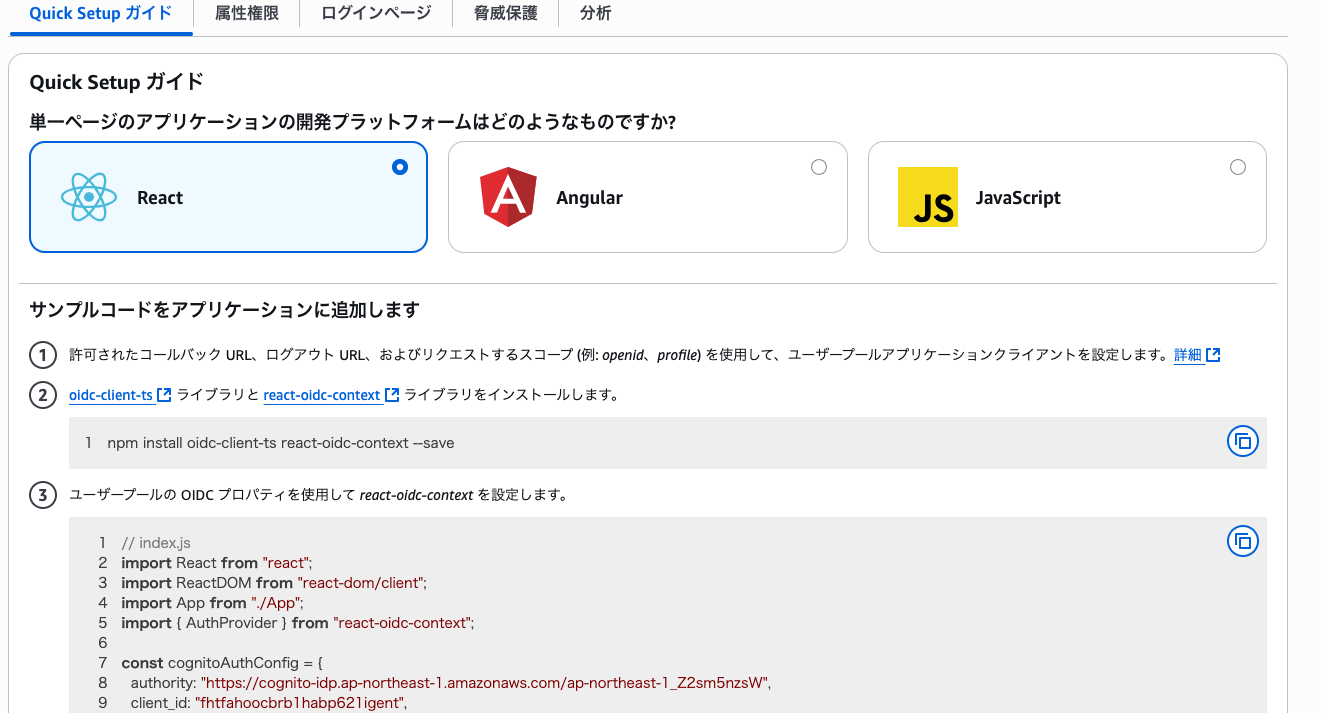Switch to the 属性権限 tab

(247, 14)
